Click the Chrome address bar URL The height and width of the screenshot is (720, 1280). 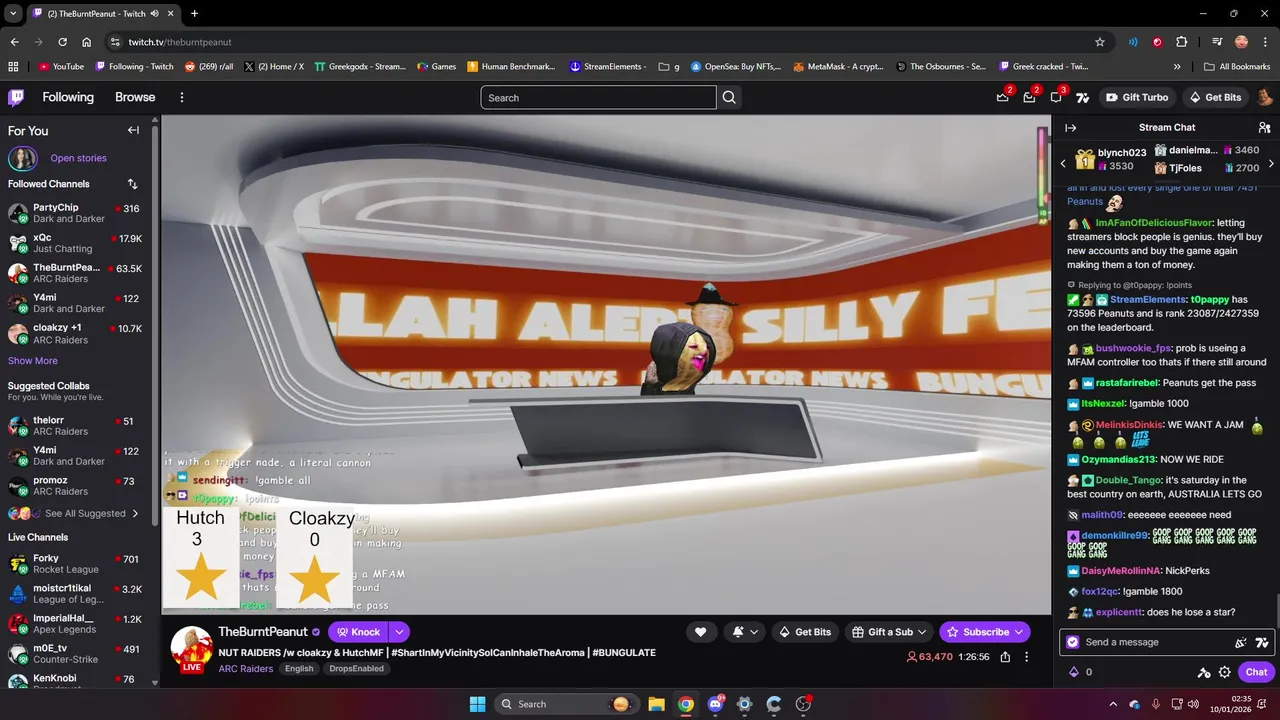coord(180,42)
